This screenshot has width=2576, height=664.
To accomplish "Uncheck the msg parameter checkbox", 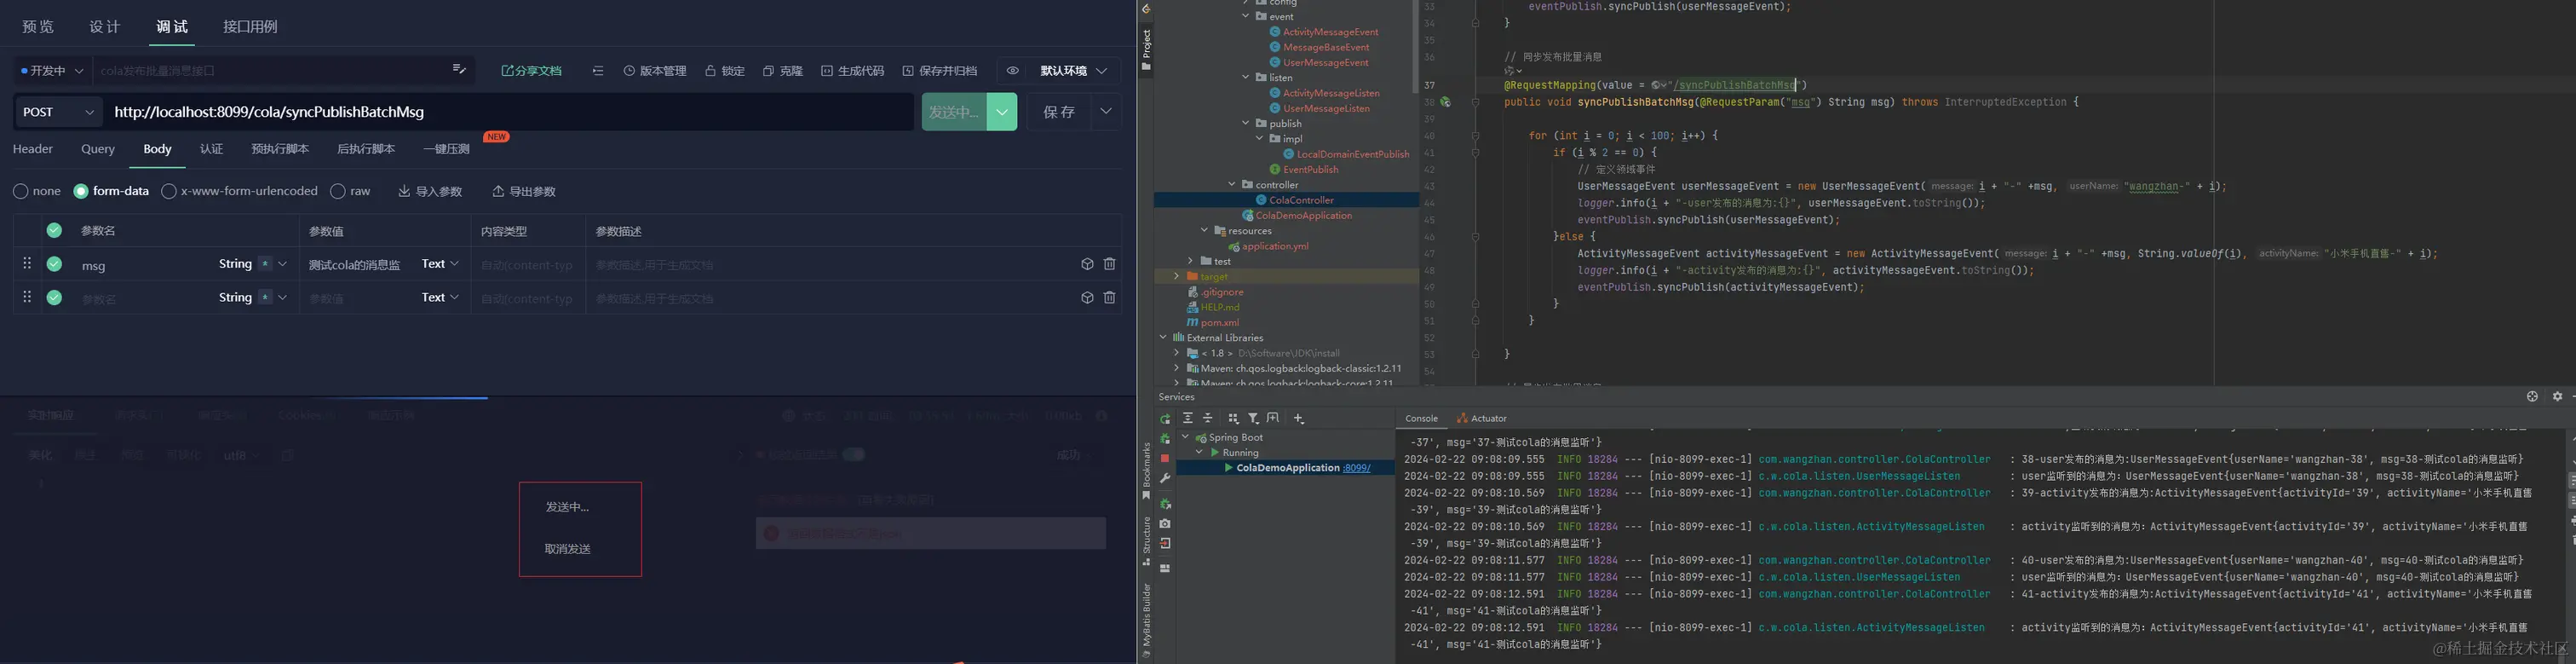I will [x=54, y=264].
